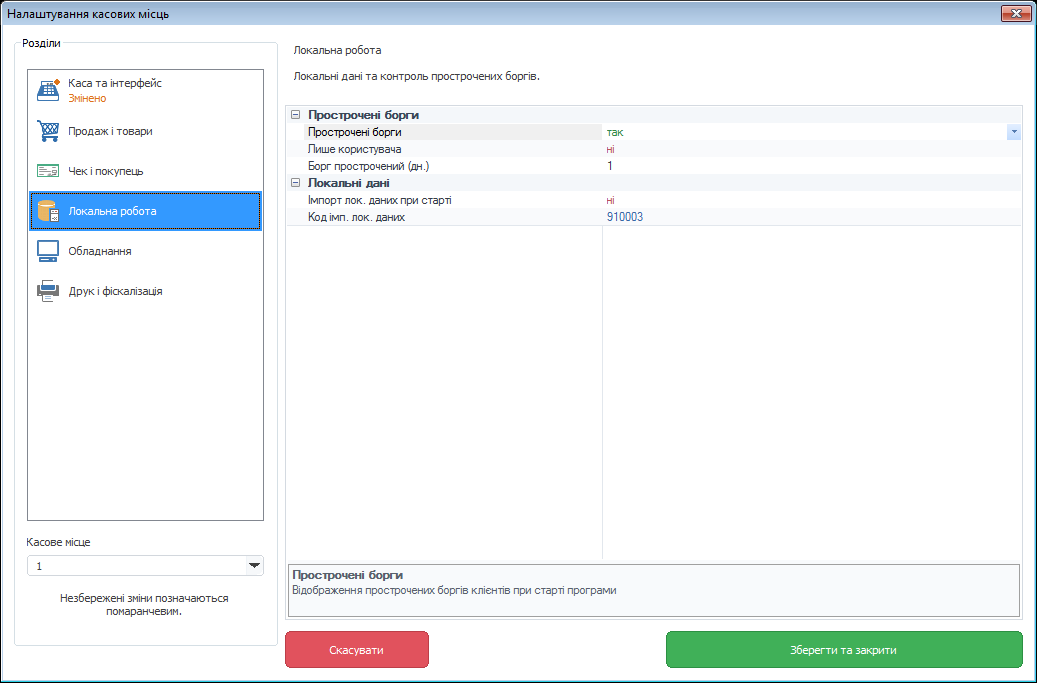Viewport: 1037px width, 683px height.
Task: Click the Скасувати button
Action: [356, 649]
